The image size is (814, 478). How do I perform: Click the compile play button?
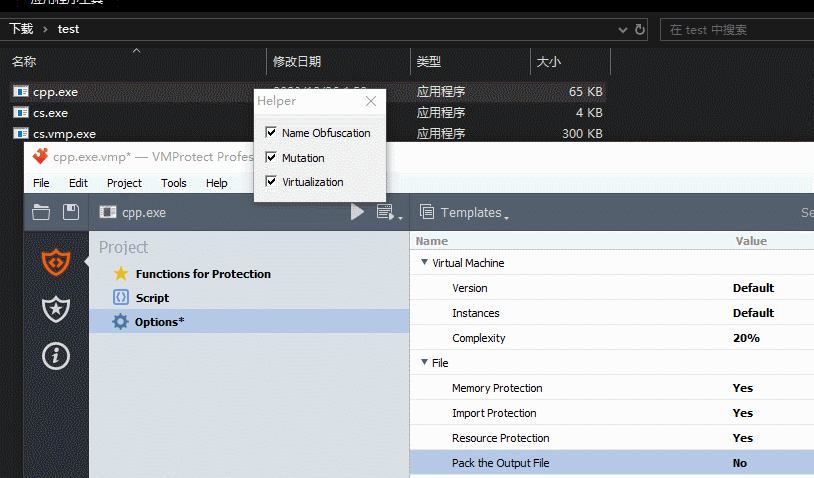click(357, 212)
